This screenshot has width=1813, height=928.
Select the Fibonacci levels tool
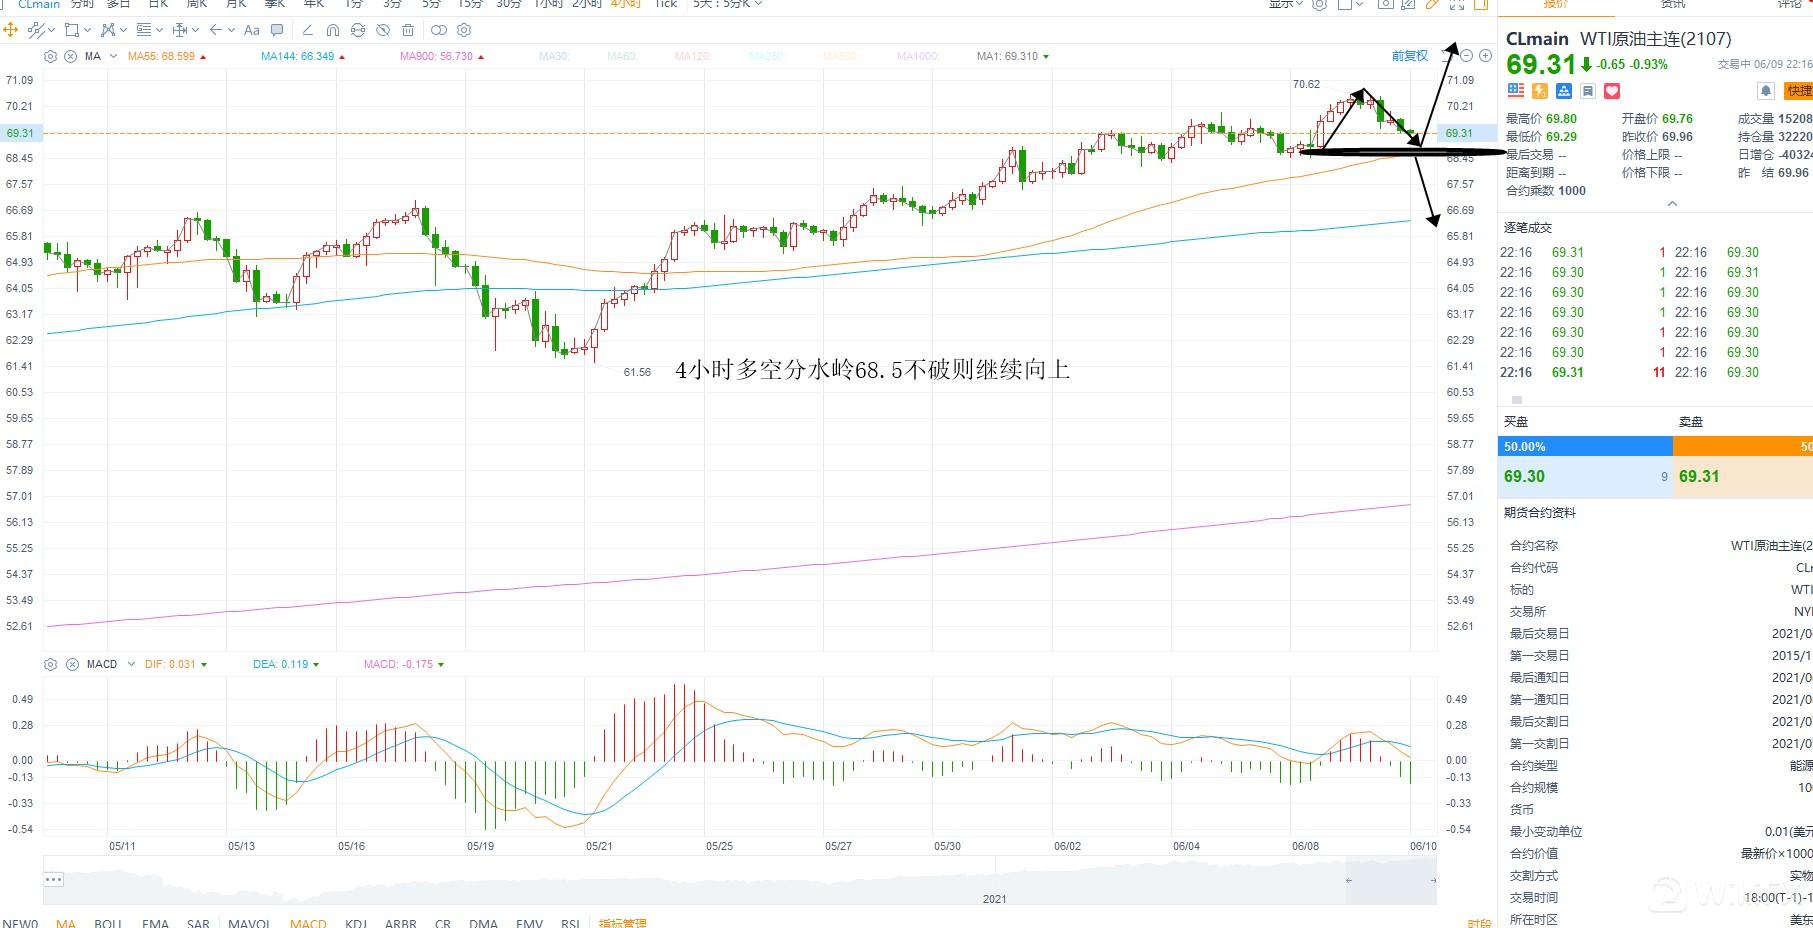pyautogui.click(x=144, y=30)
